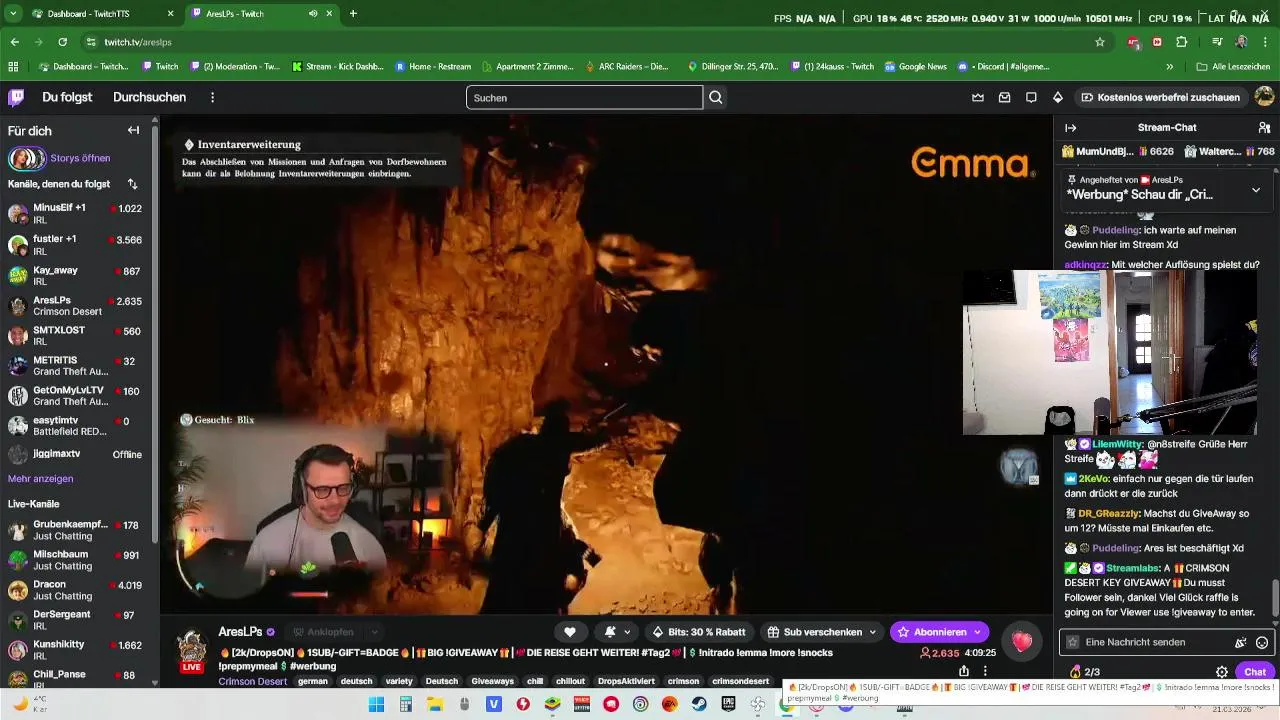
Task: Open the Steam taskbar icon
Action: pos(699,704)
